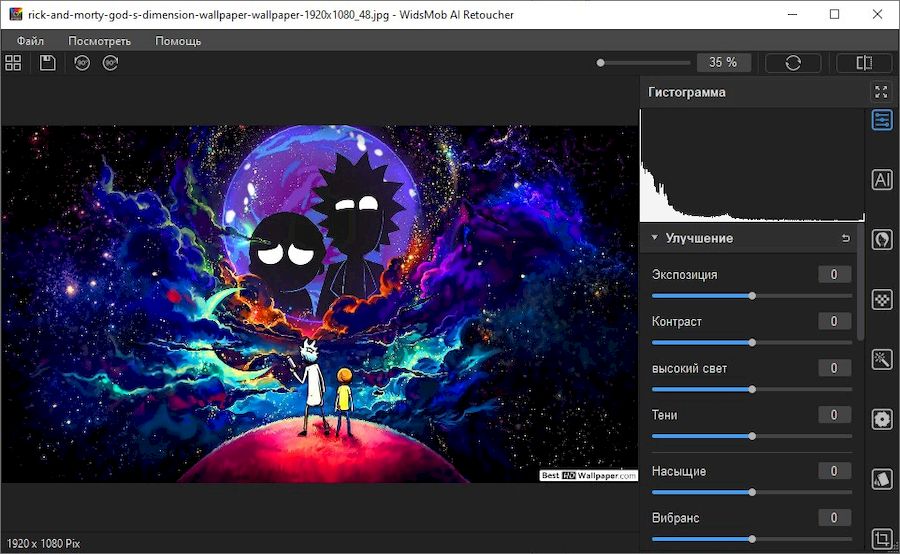900x554 pixels.
Task: Click the Экспозиция value box
Action: click(835, 274)
